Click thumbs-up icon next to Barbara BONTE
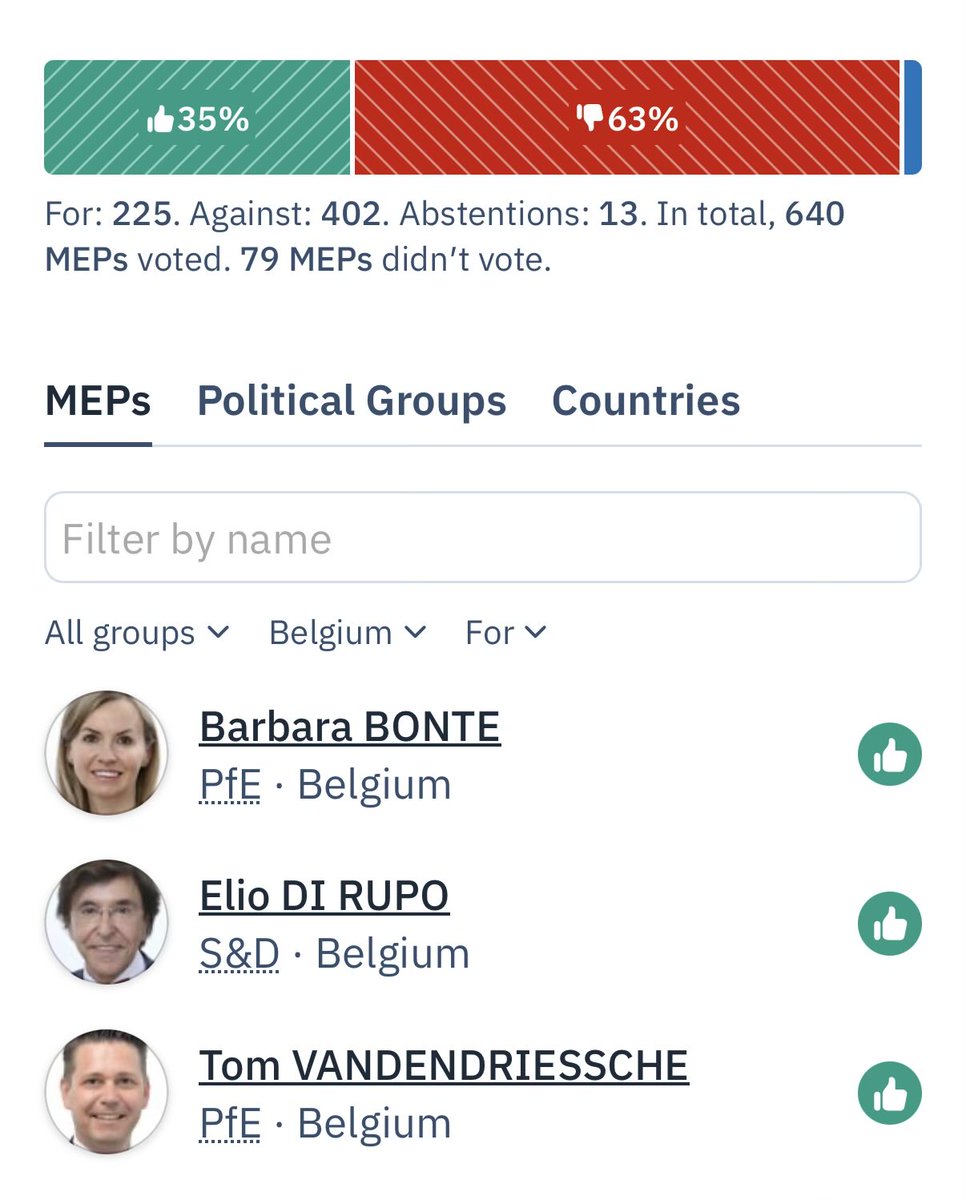The height and width of the screenshot is (1200, 966). point(890,755)
